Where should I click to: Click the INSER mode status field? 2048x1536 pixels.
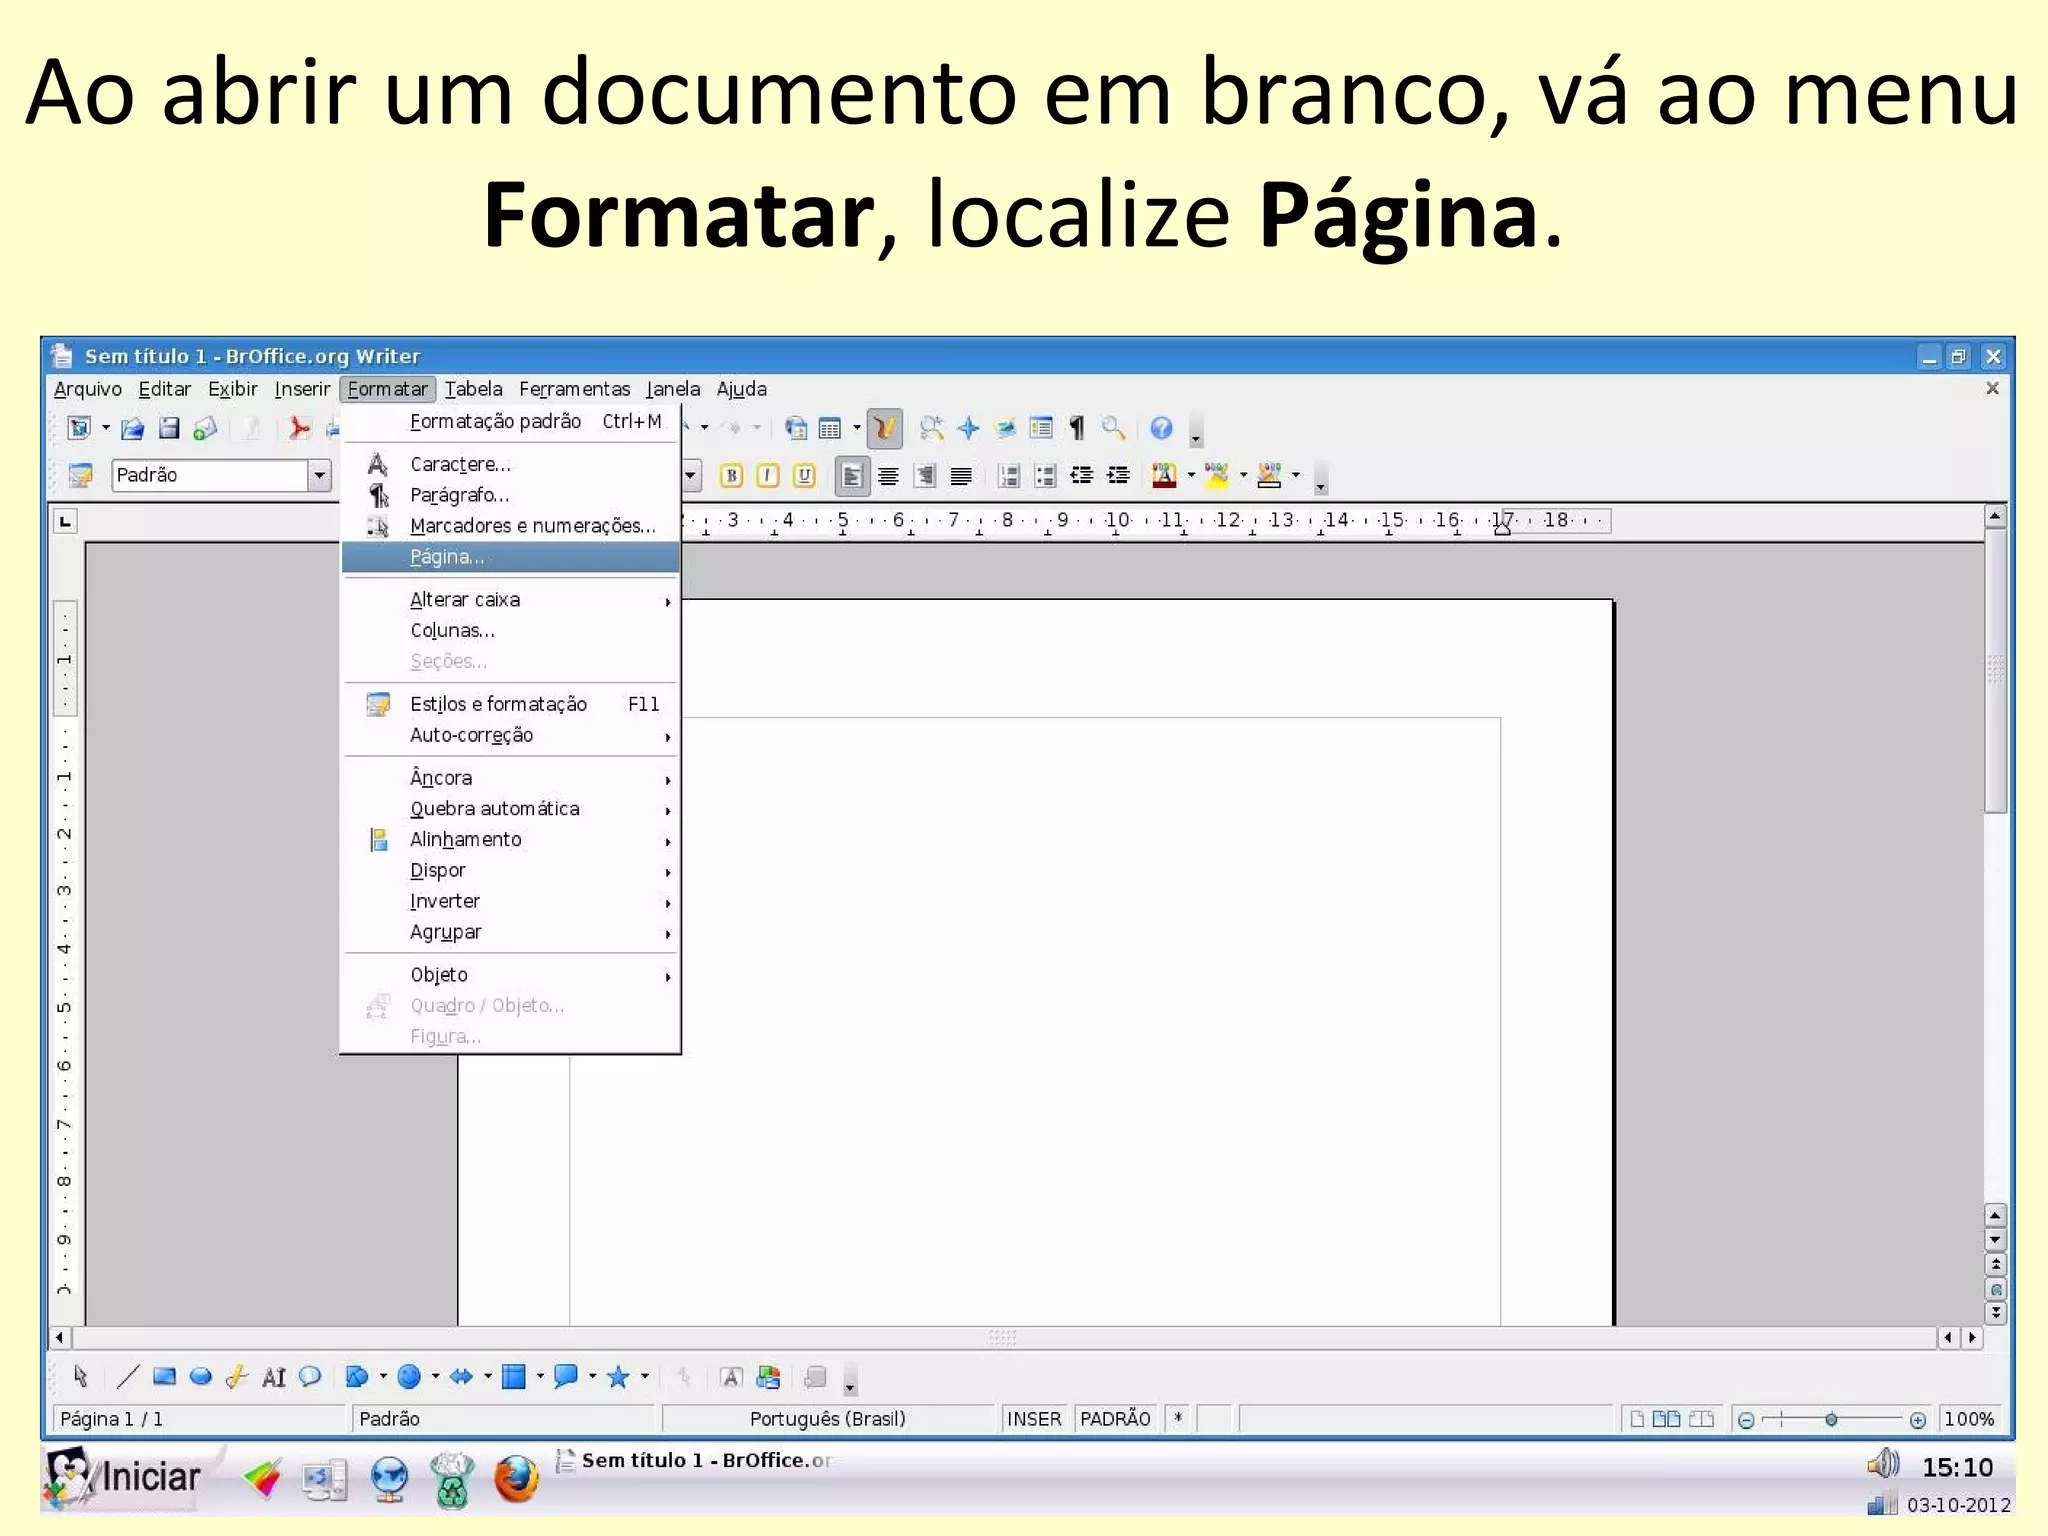pyautogui.click(x=1033, y=1419)
